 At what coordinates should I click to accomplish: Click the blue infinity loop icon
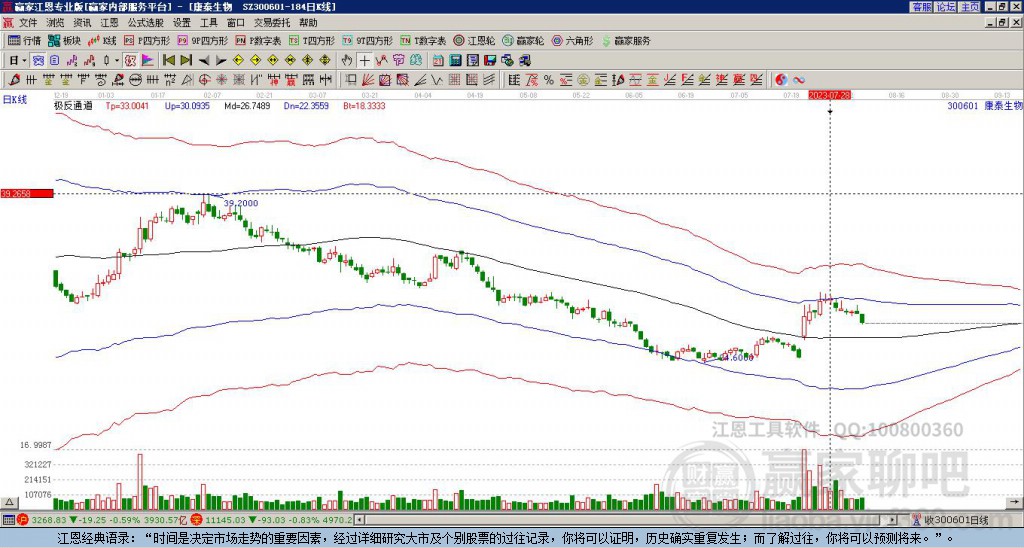click(x=799, y=80)
